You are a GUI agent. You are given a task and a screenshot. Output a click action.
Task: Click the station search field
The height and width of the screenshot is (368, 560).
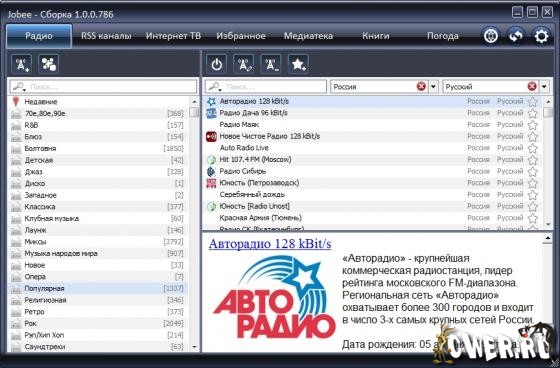(x=266, y=86)
